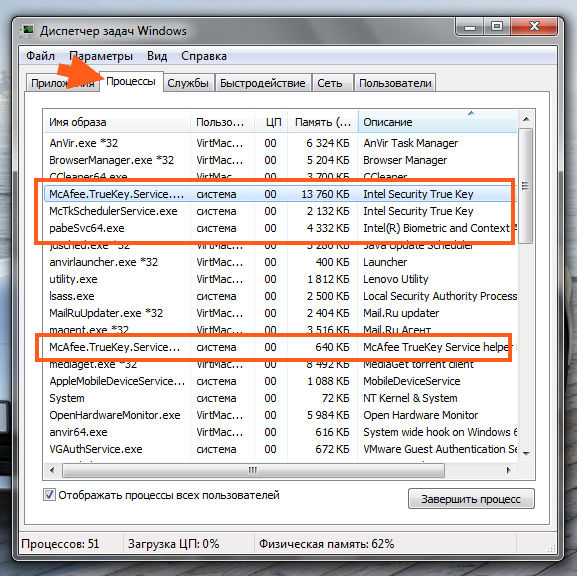Sort by Описание column header
Viewport: 577px width, 576px height.
tap(437, 122)
